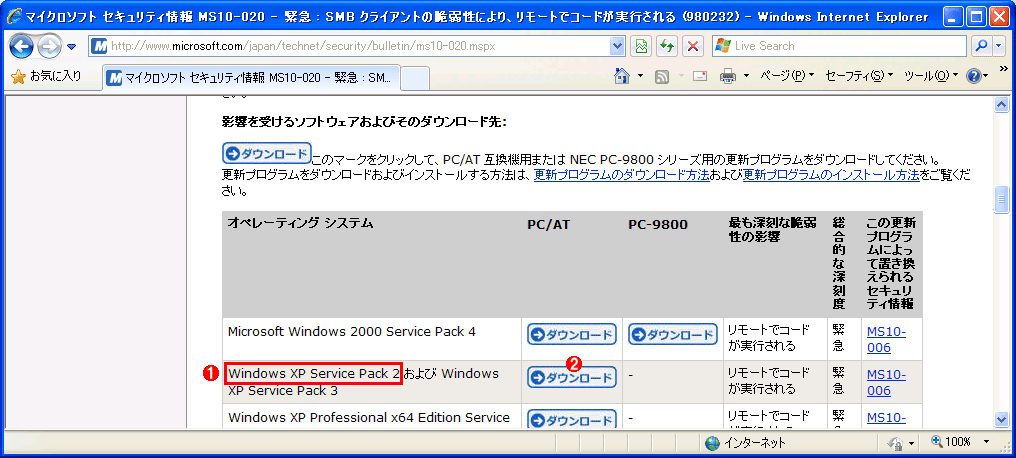Click the RSS feeds icon

click(x=662, y=76)
